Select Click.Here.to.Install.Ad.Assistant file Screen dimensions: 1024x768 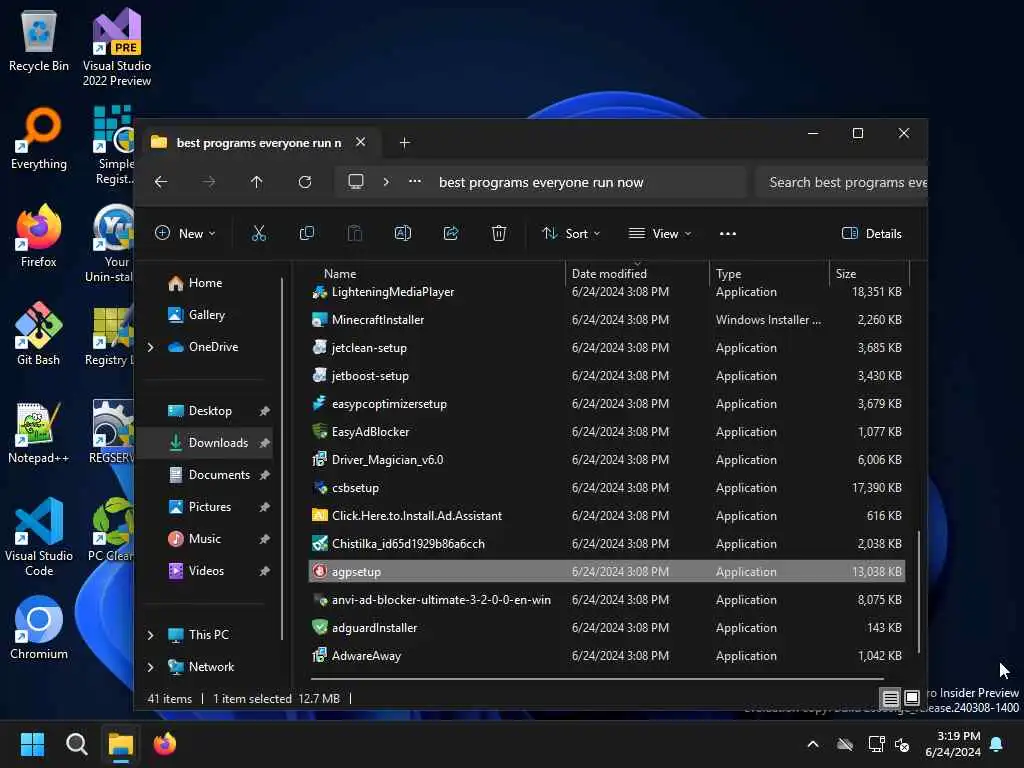[x=607, y=516]
